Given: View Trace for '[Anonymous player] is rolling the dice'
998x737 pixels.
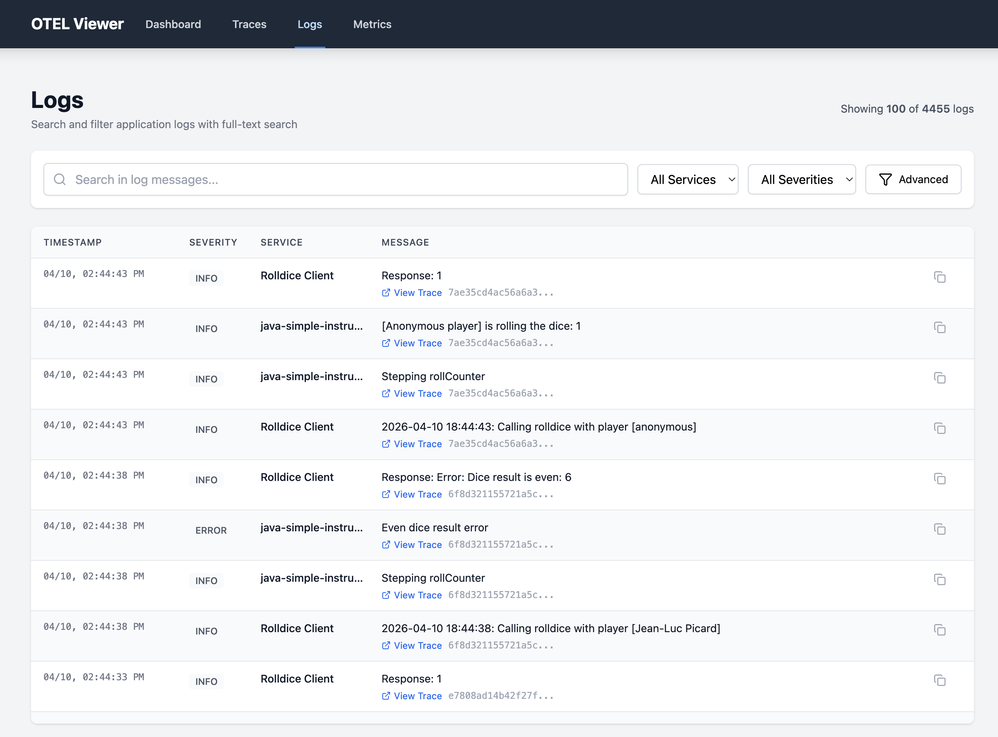Looking at the screenshot, I should coord(412,343).
